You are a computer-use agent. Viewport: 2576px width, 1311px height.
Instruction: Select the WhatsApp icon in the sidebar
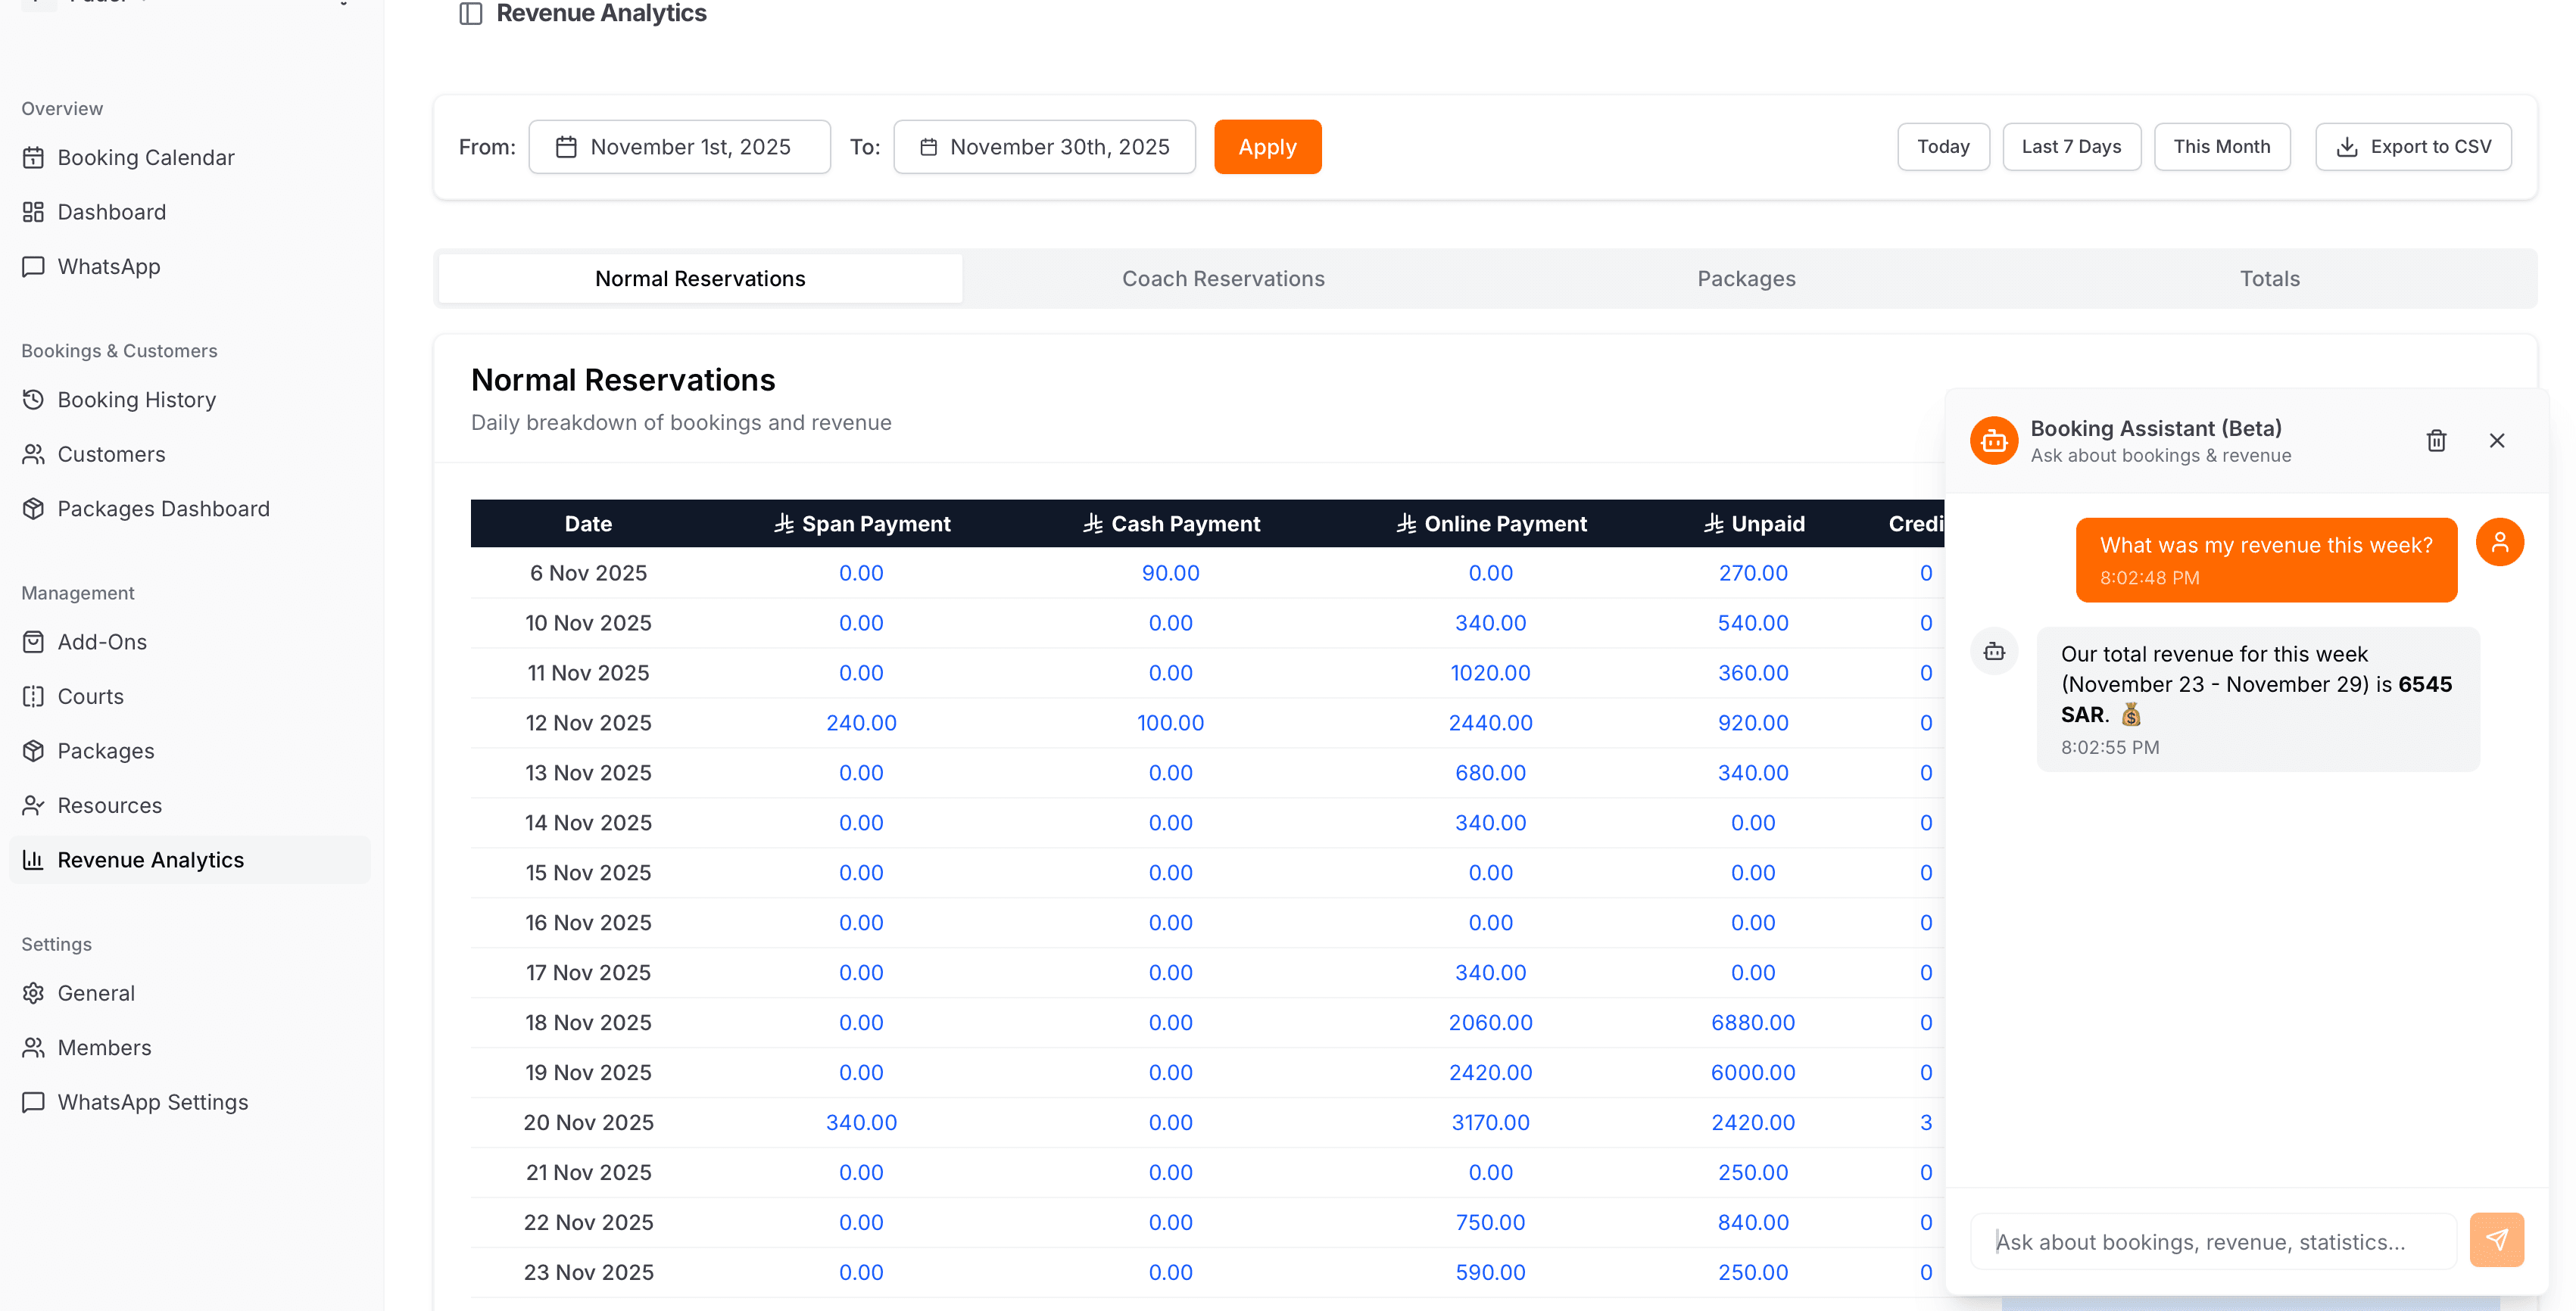(x=33, y=266)
